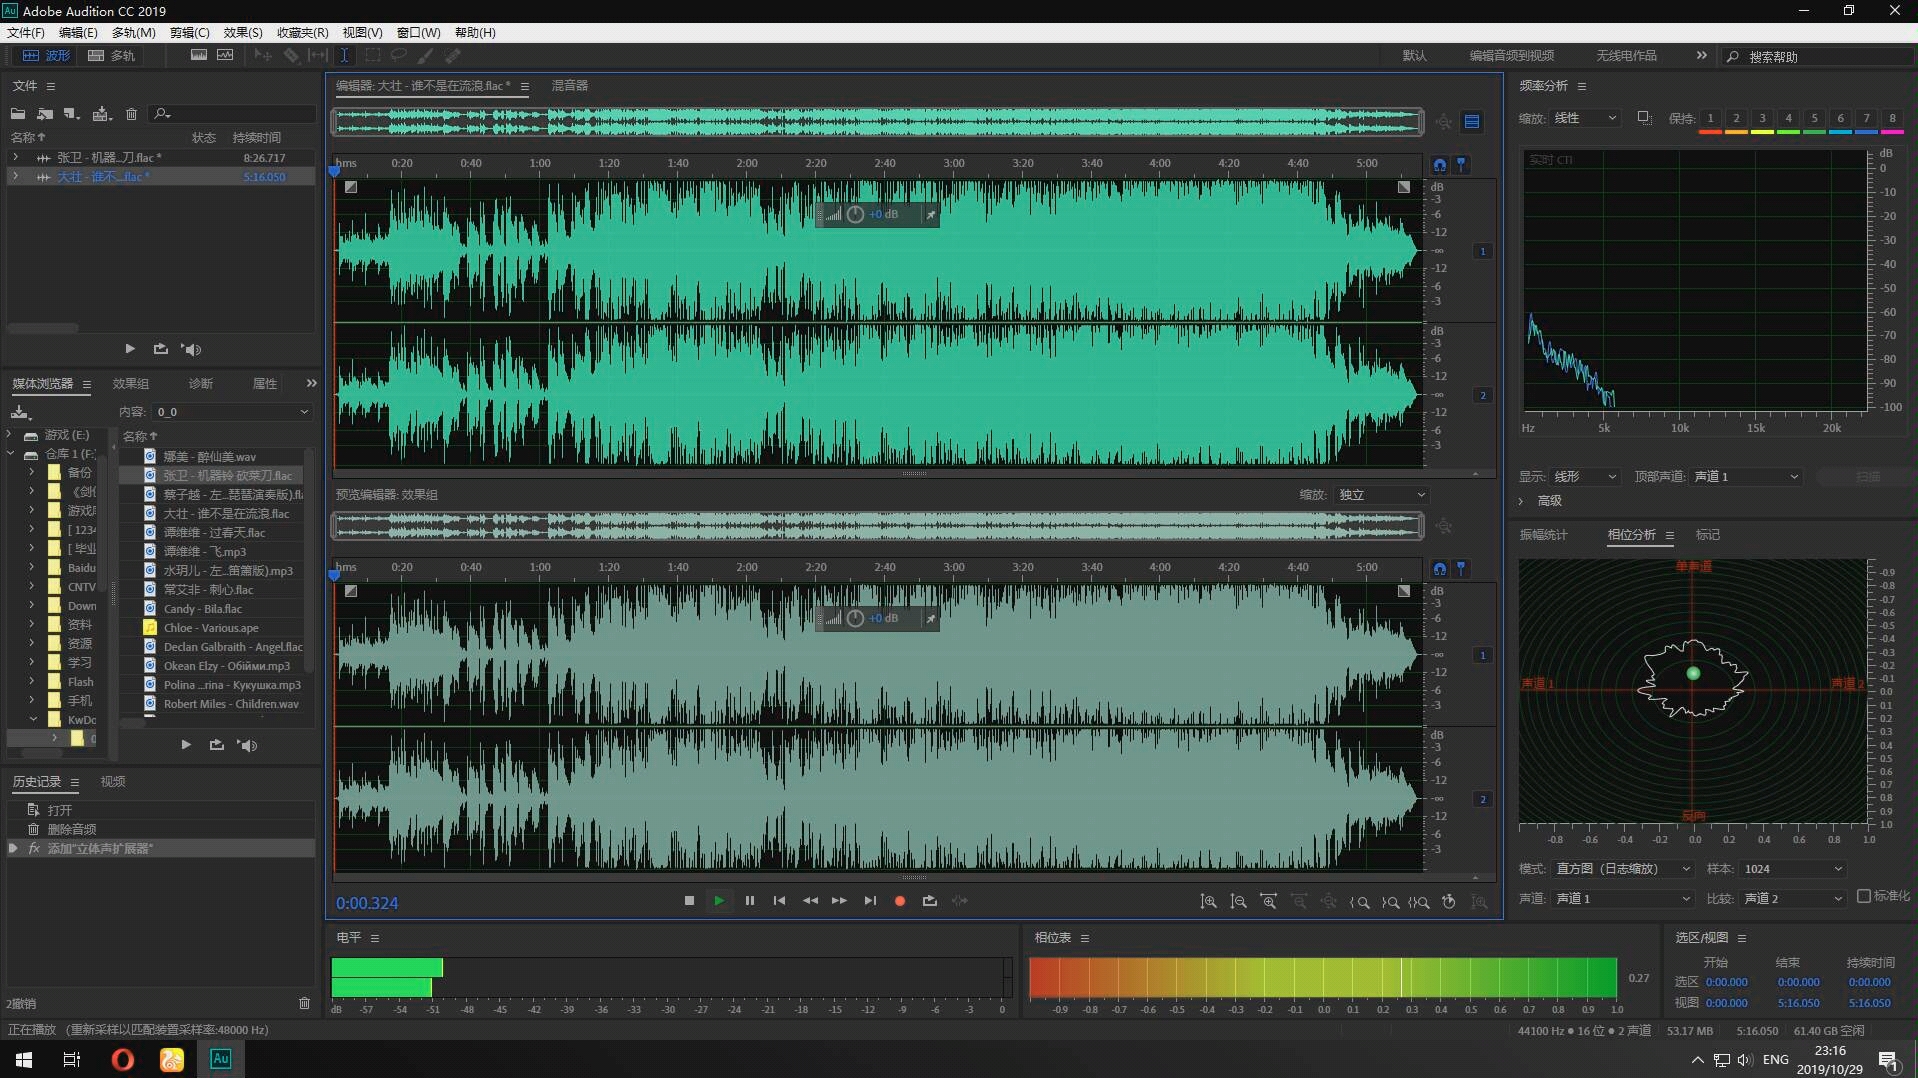
Task: Zoom in time icon
Action: tap(1268, 902)
